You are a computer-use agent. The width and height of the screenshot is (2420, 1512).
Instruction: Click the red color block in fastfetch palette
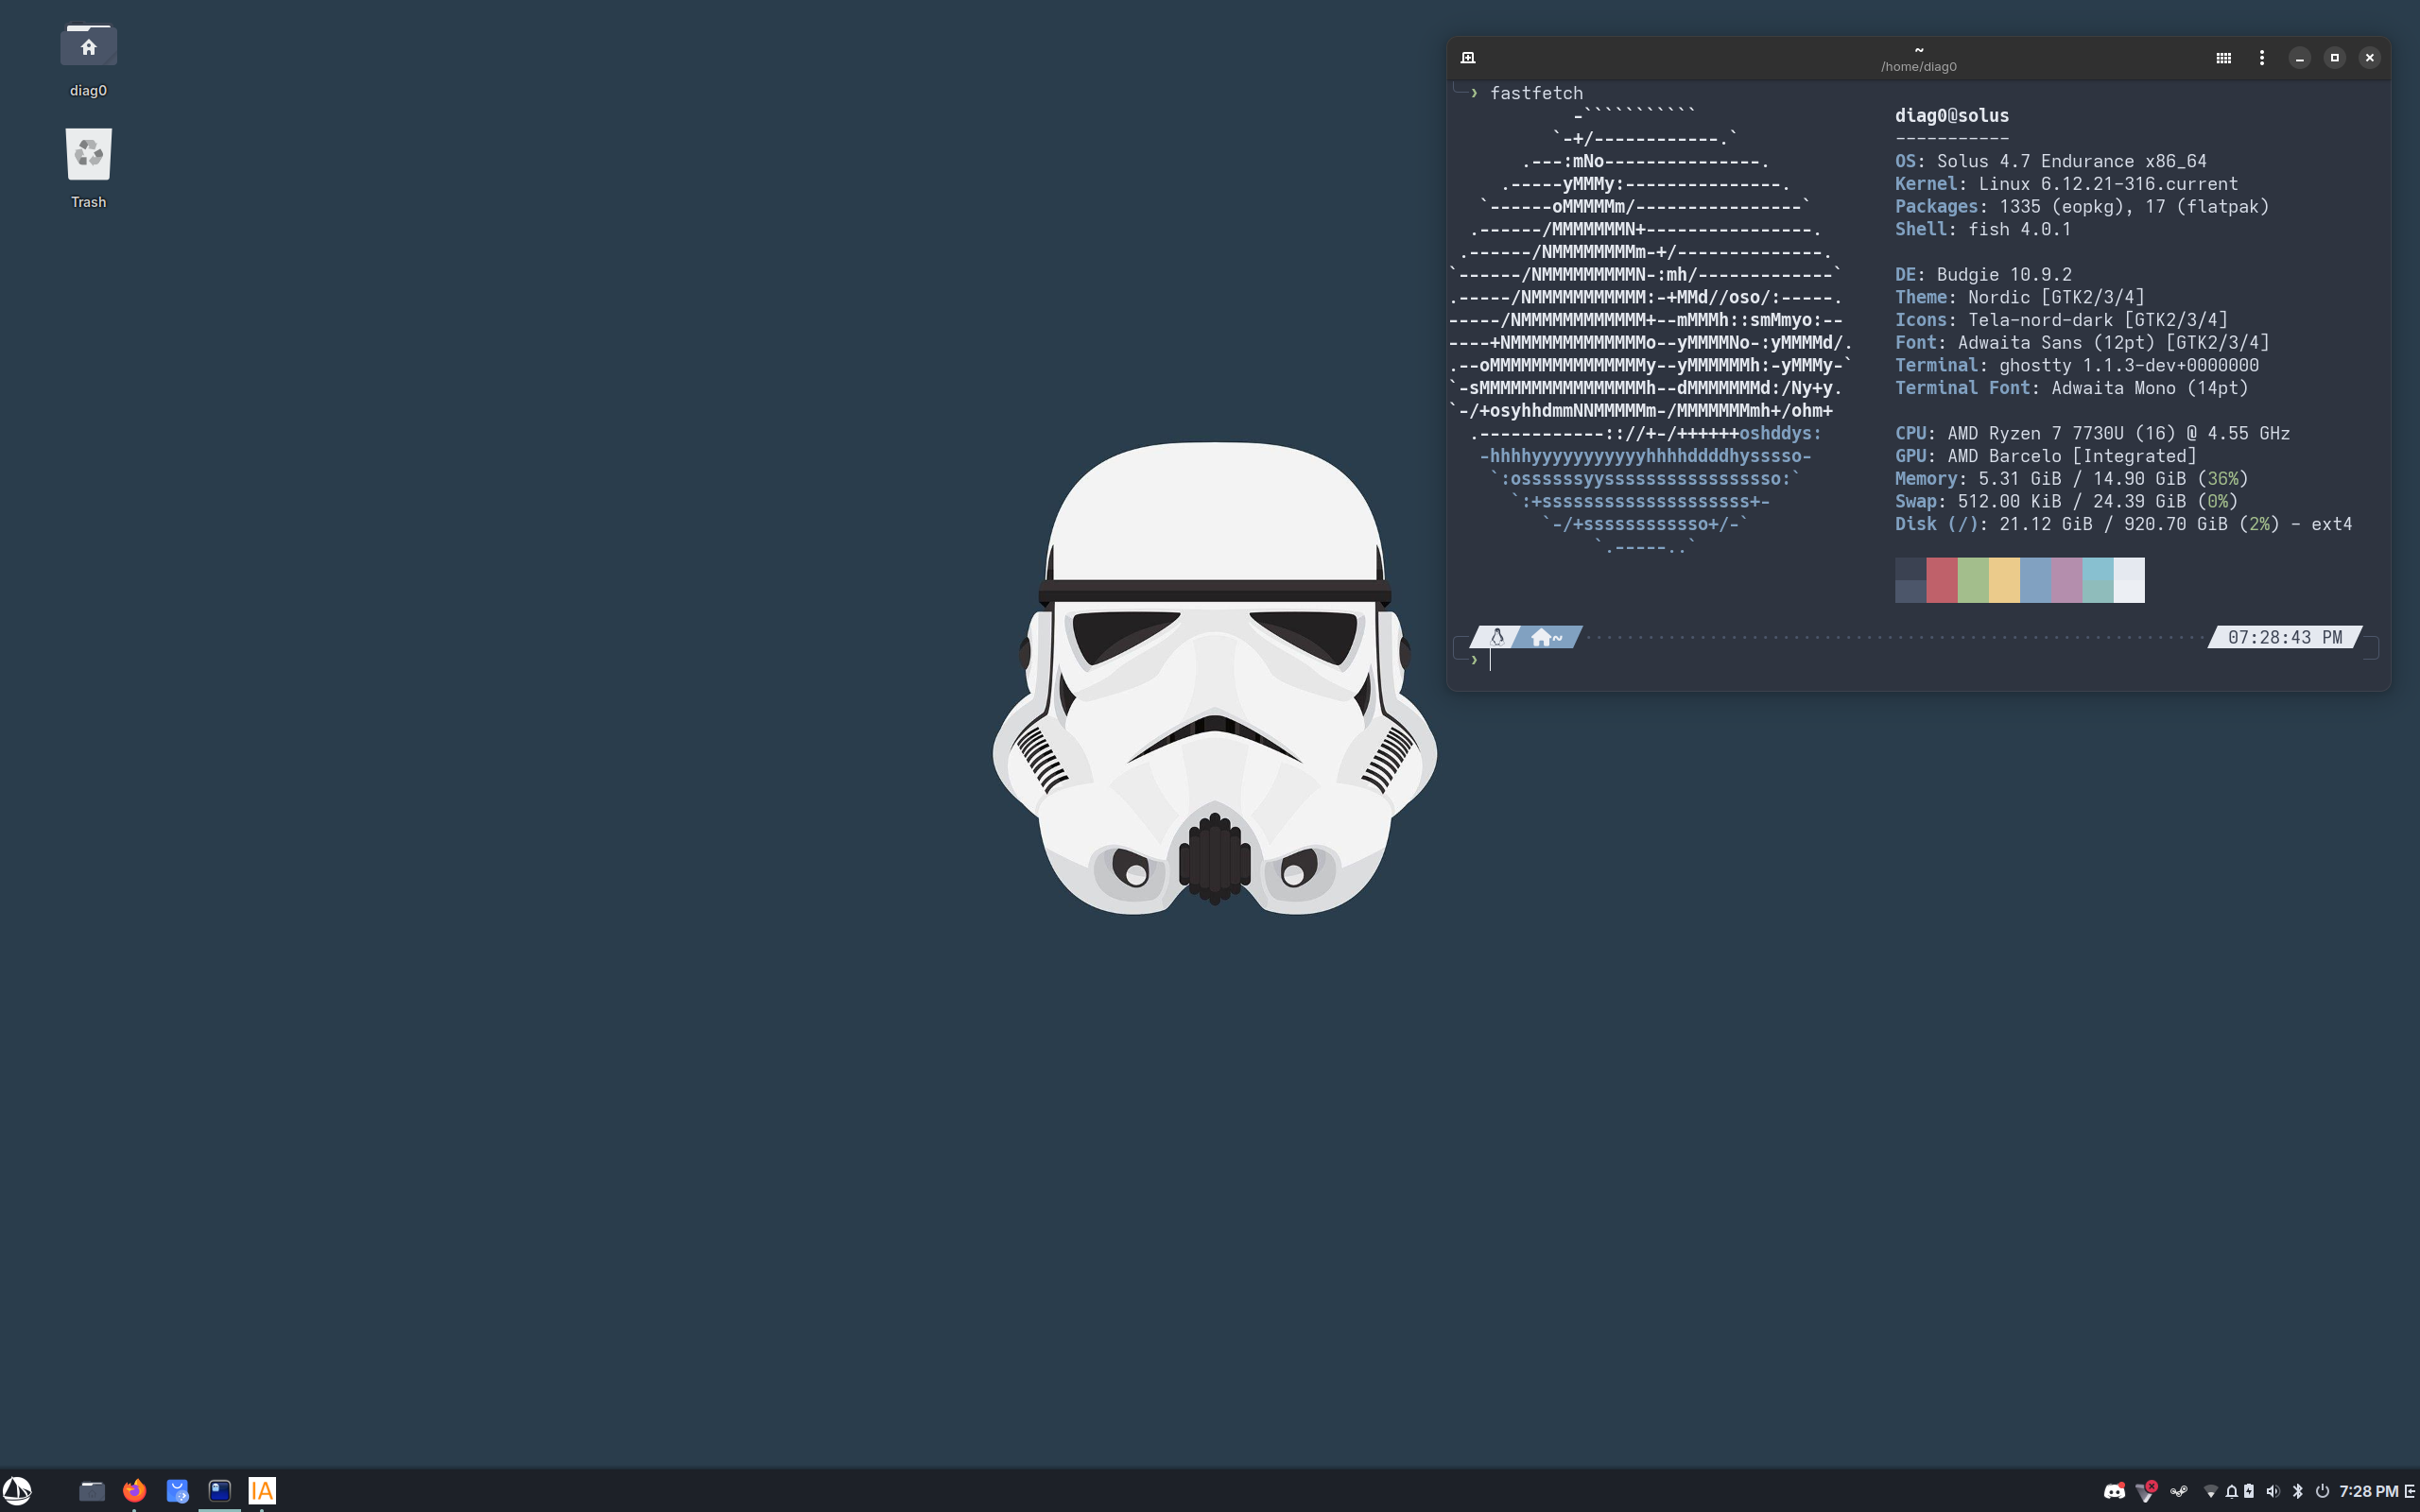[x=1942, y=580]
